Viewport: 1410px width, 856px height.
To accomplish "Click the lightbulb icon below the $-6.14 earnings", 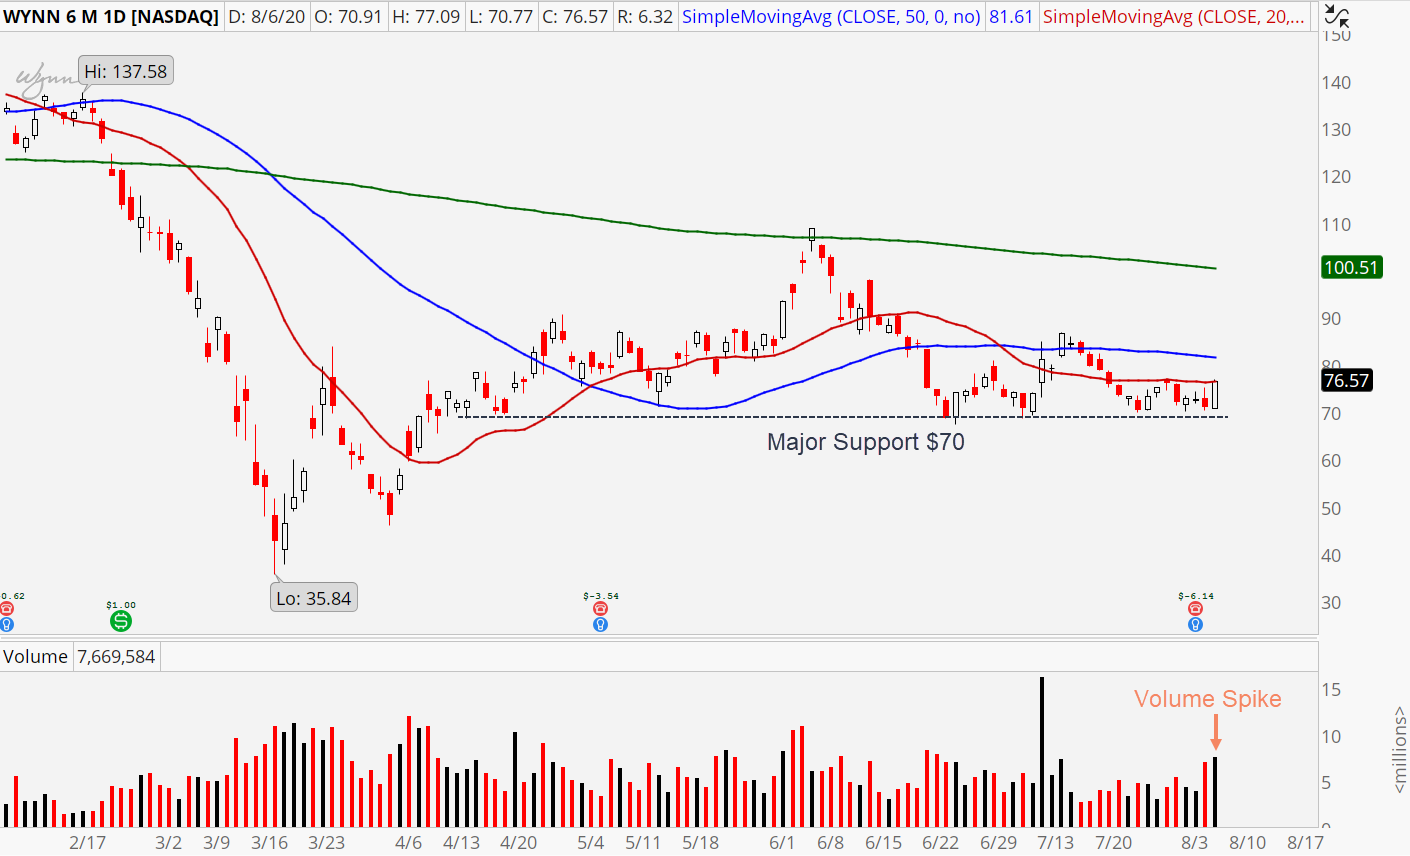I will click(x=1195, y=625).
